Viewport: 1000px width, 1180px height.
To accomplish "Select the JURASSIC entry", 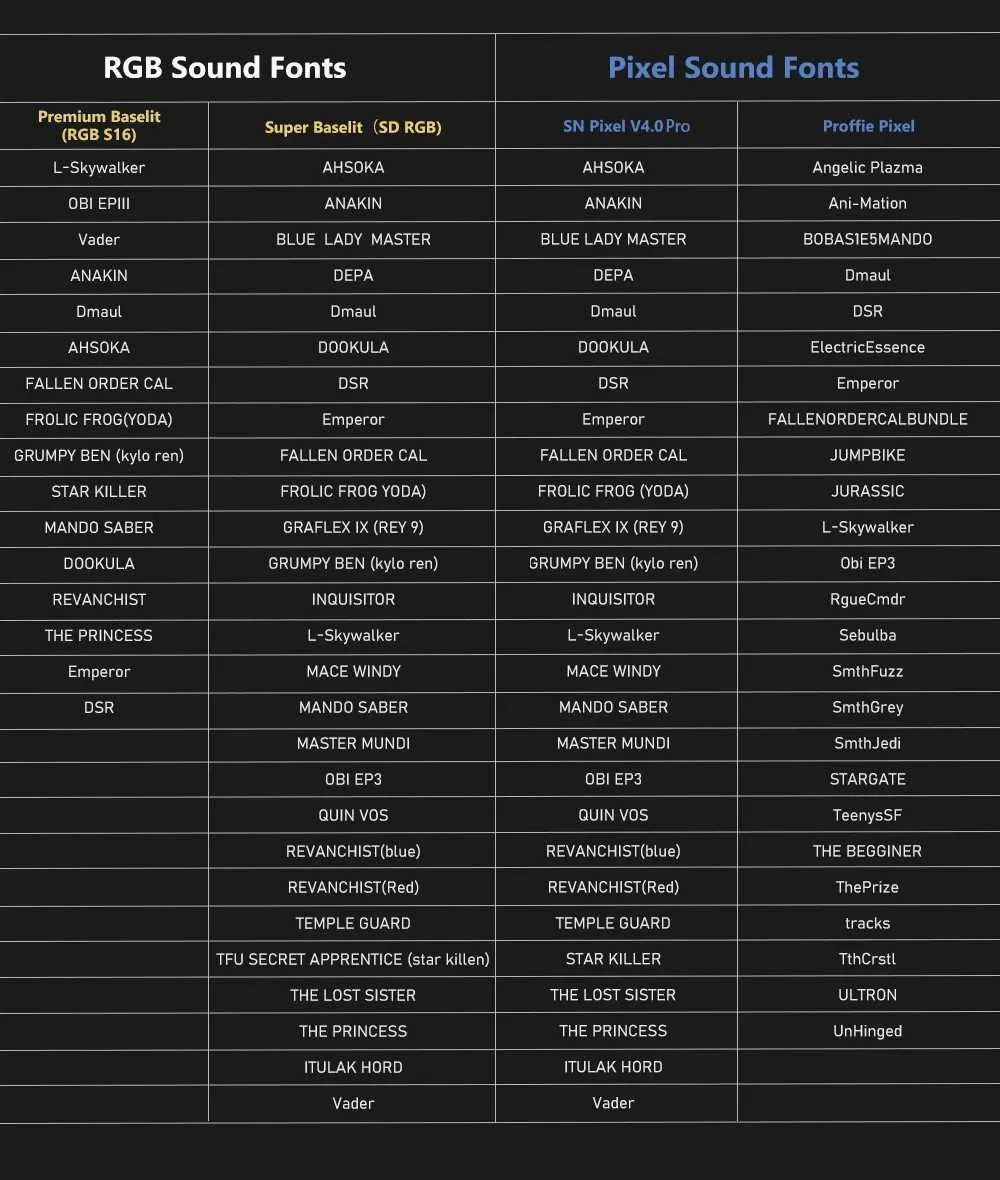I will coord(867,491).
